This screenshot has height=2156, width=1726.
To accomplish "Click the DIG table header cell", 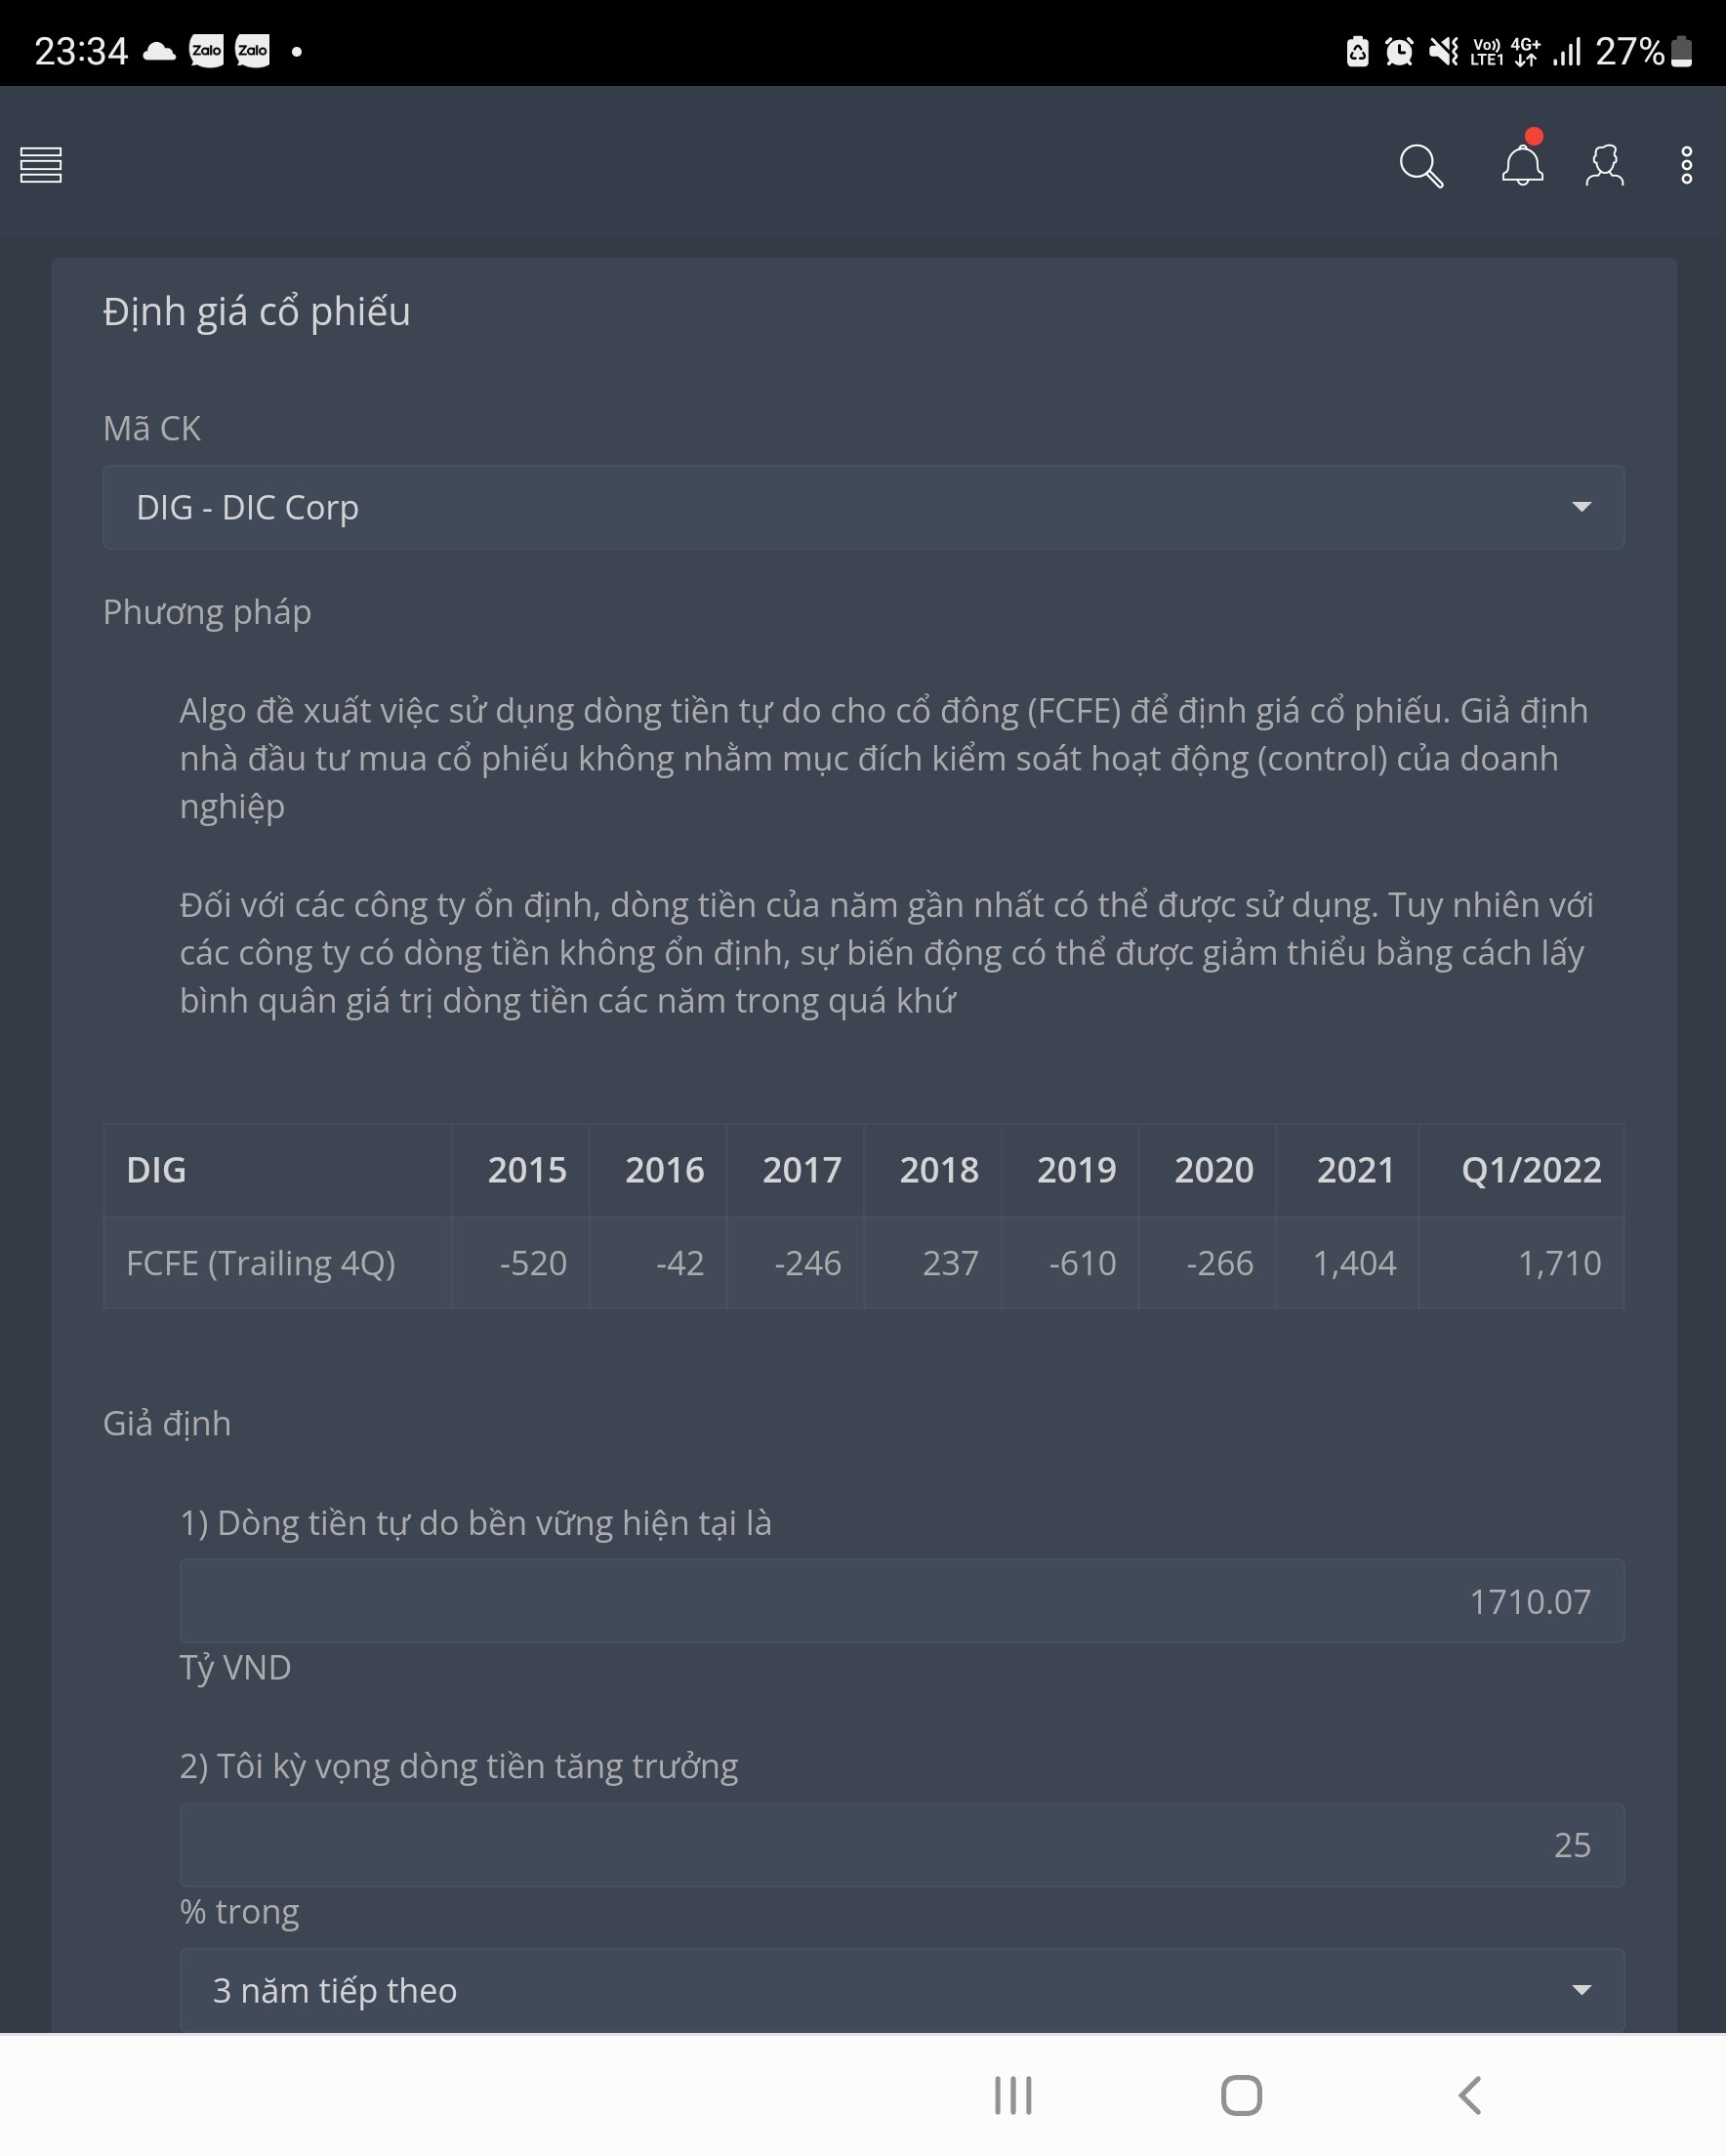I will click(157, 1170).
